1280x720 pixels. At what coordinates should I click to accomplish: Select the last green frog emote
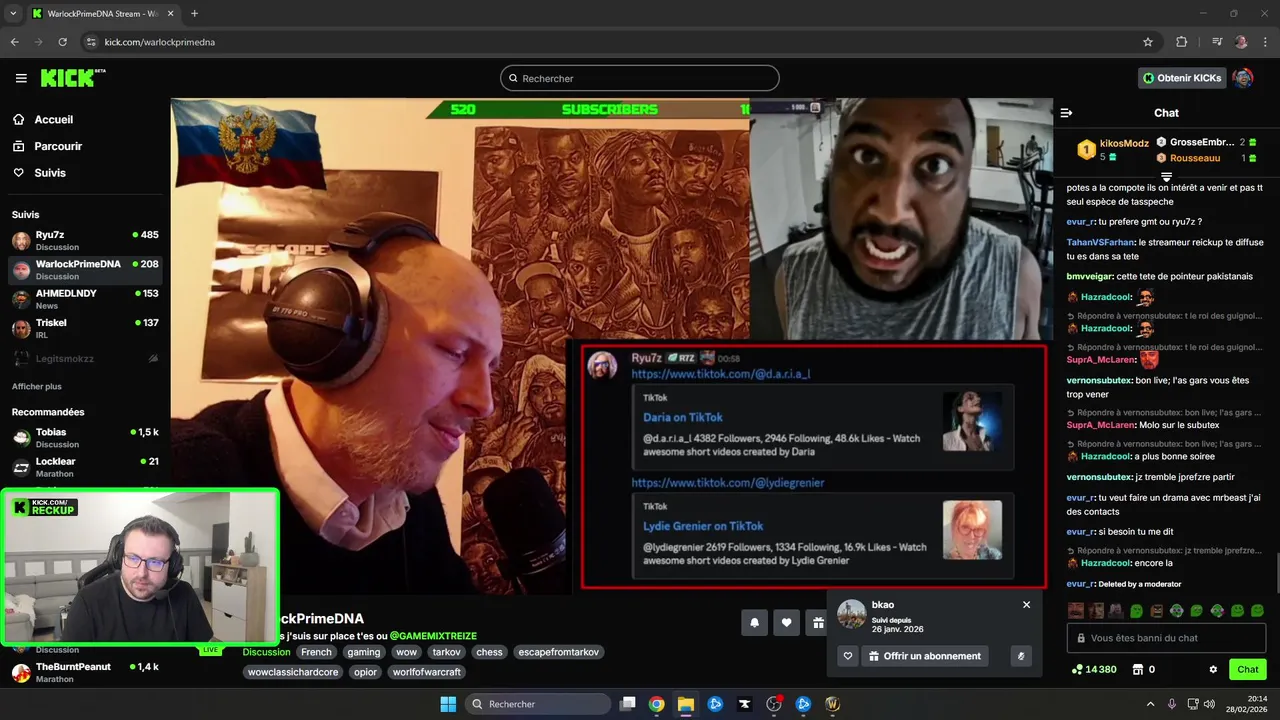tap(1257, 610)
